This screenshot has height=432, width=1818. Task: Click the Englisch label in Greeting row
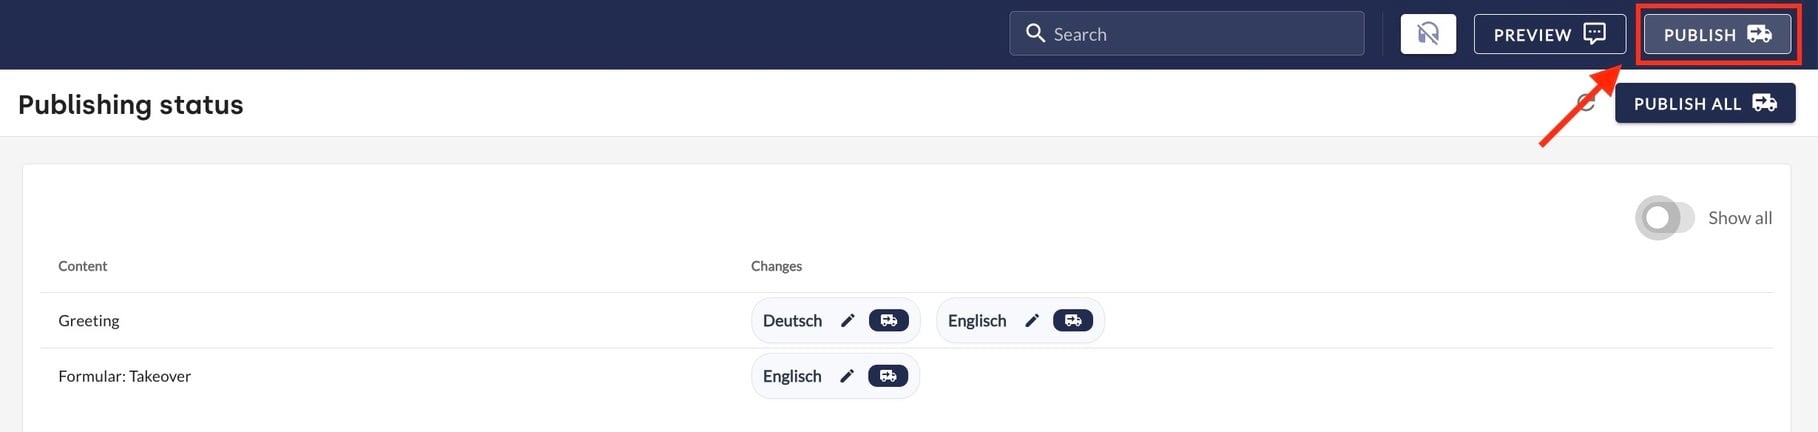pos(977,320)
